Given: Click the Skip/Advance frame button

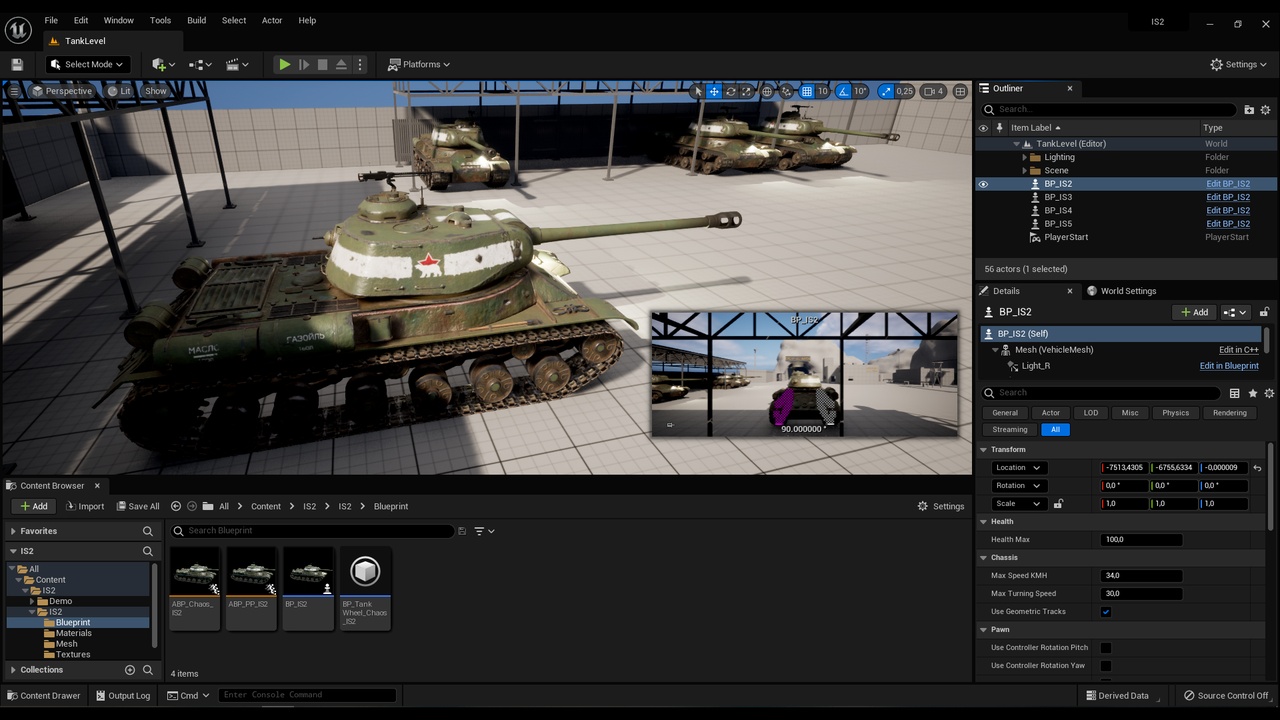Looking at the screenshot, I should click(304, 64).
